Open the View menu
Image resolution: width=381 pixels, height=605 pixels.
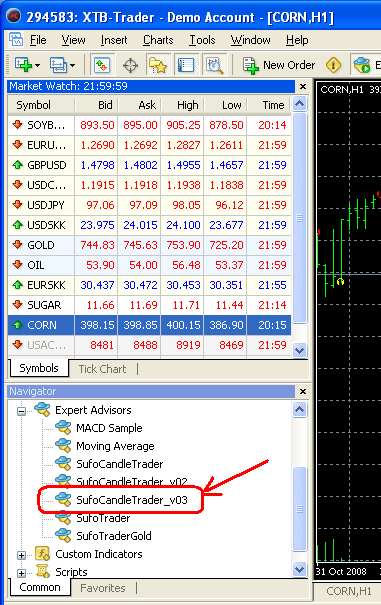73,40
